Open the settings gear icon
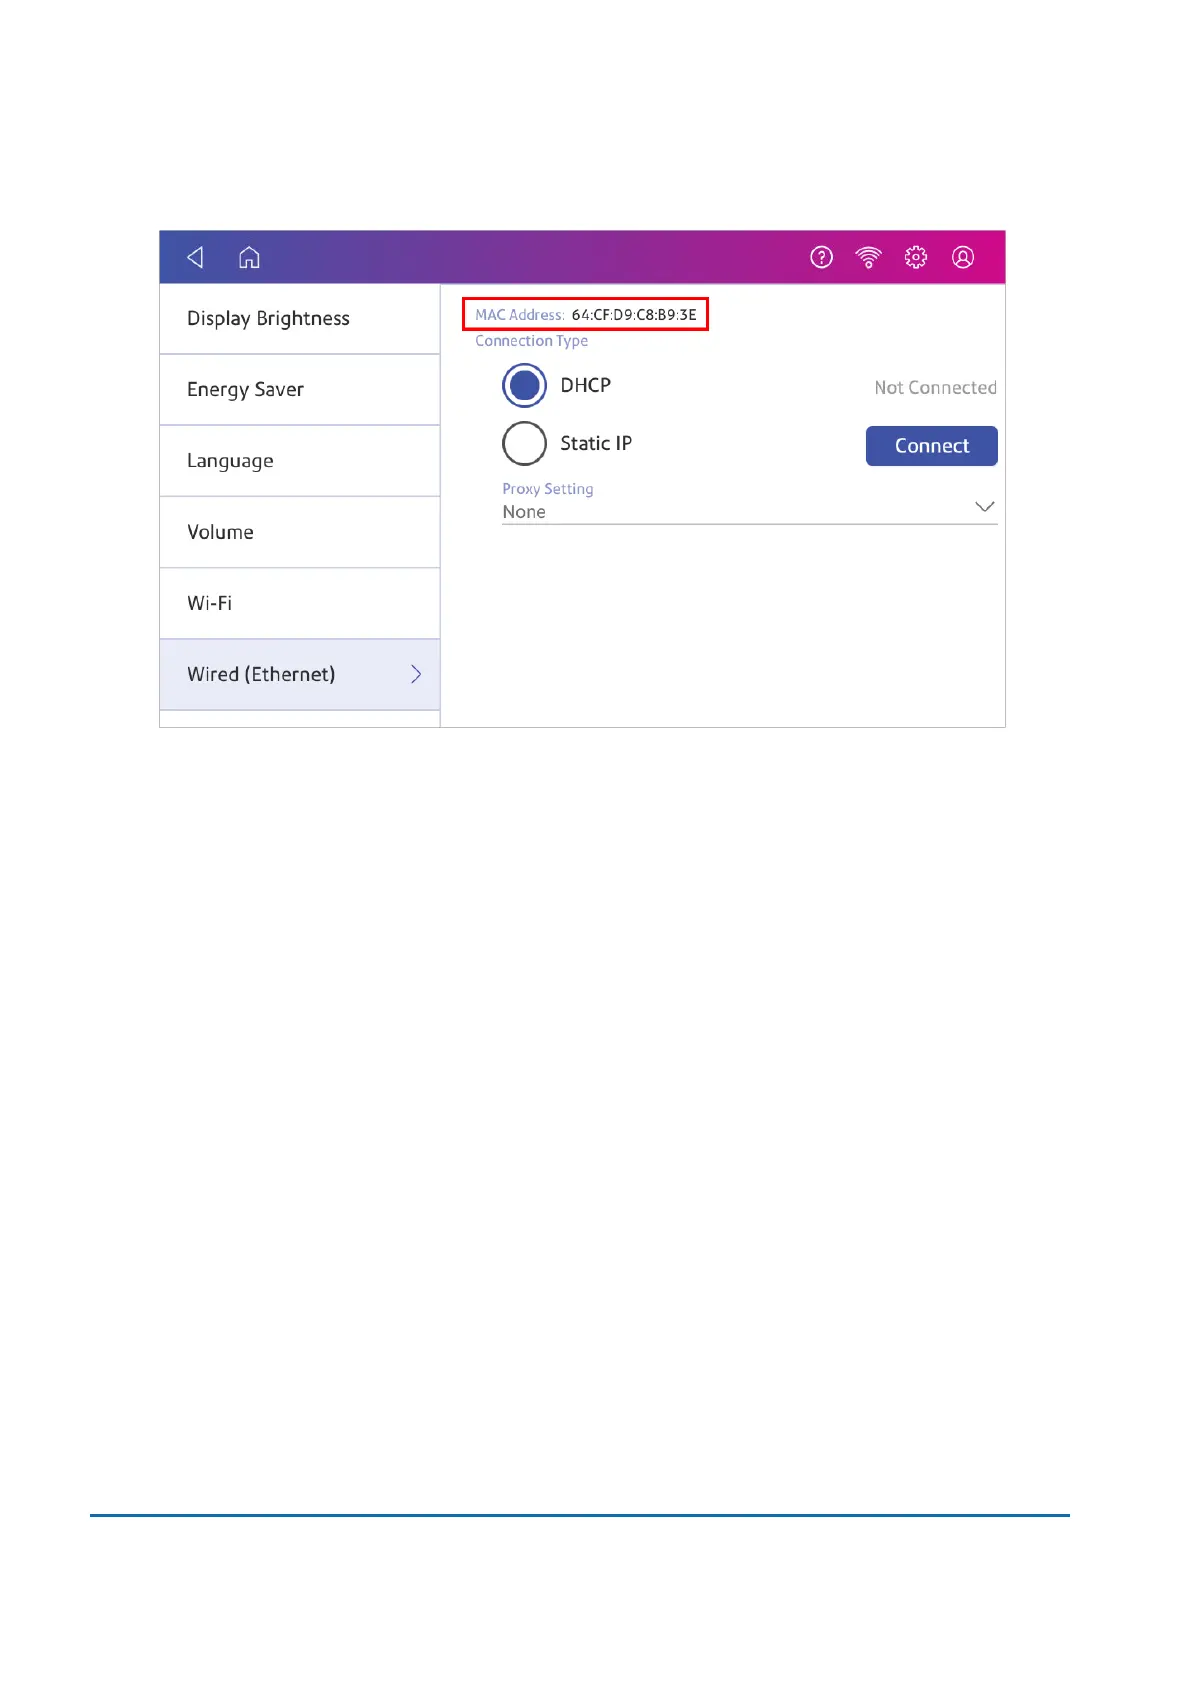Viewport: 1191px width, 1684px height. click(916, 258)
